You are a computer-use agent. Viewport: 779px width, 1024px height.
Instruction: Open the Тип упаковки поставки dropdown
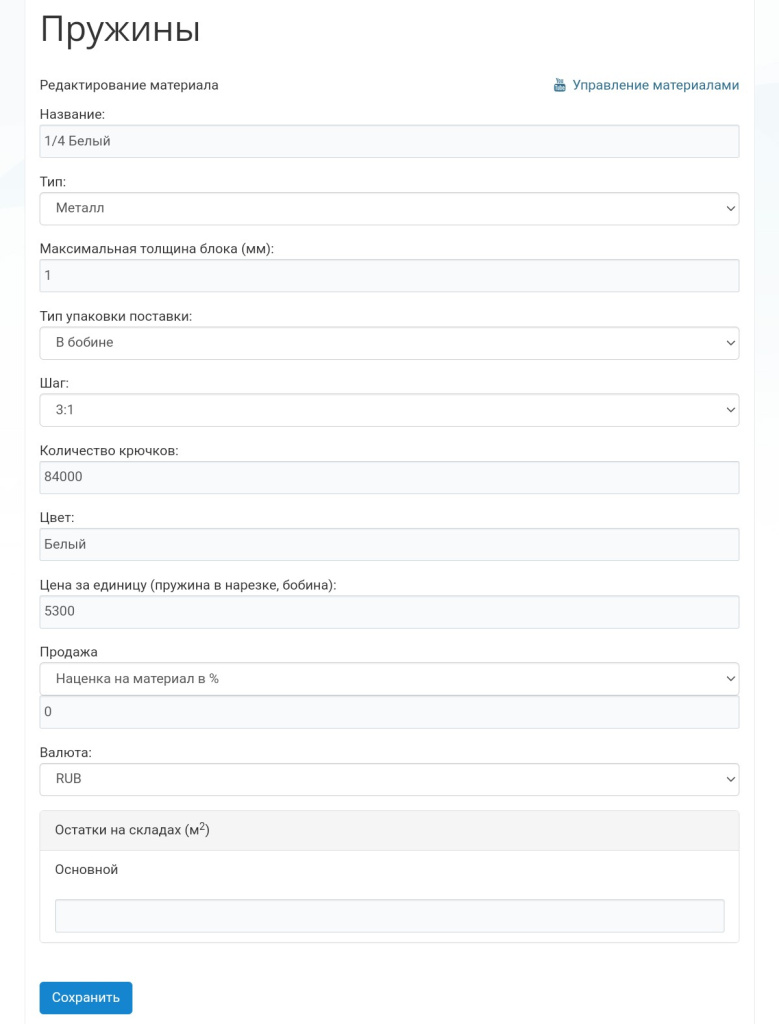pyautogui.click(x=389, y=342)
